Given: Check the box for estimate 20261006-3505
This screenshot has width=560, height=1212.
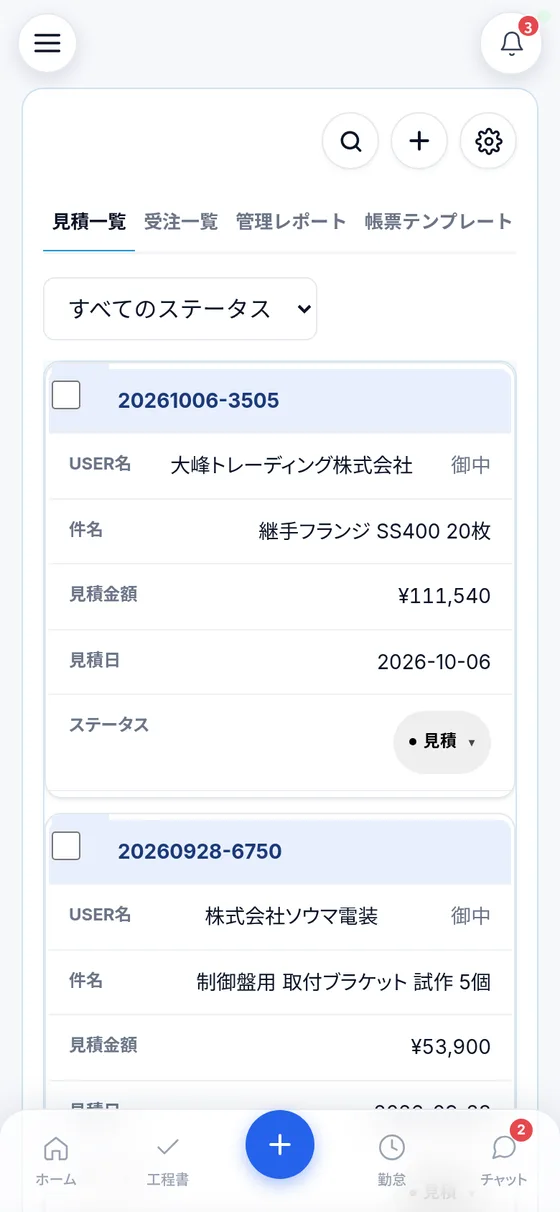Looking at the screenshot, I should pyautogui.click(x=66, y=395).
